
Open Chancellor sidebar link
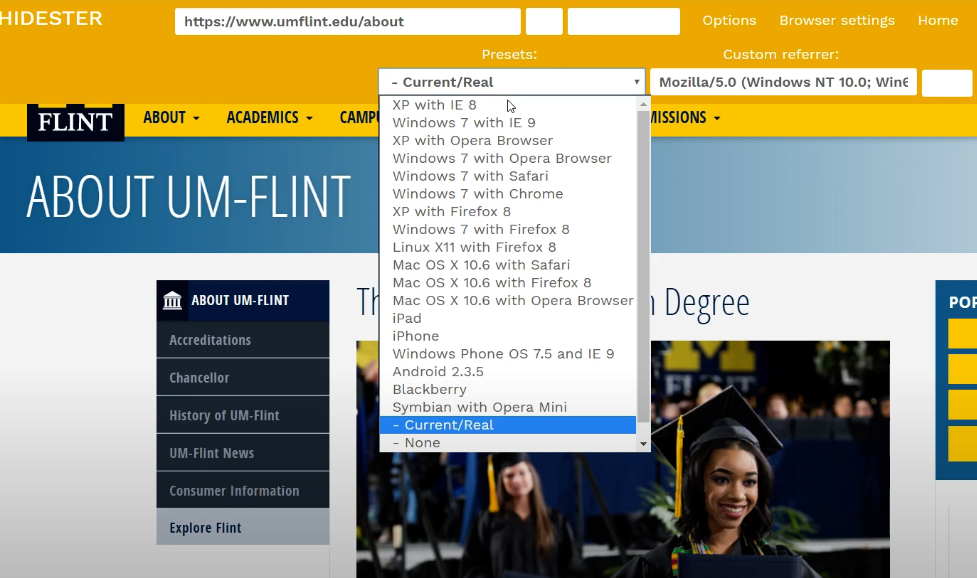pos(243,377)
